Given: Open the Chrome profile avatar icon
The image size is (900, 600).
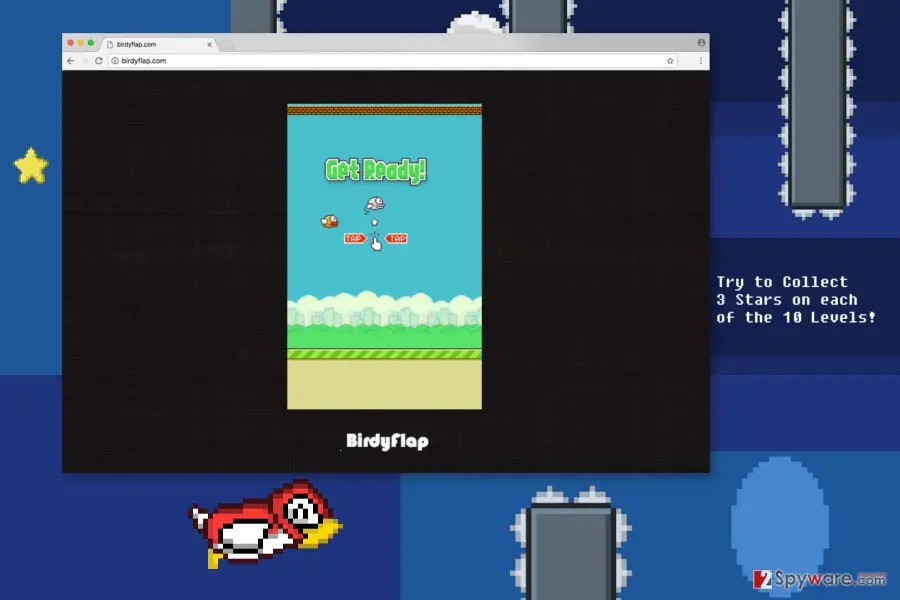Looking at the screenshot, I should 701,42.
